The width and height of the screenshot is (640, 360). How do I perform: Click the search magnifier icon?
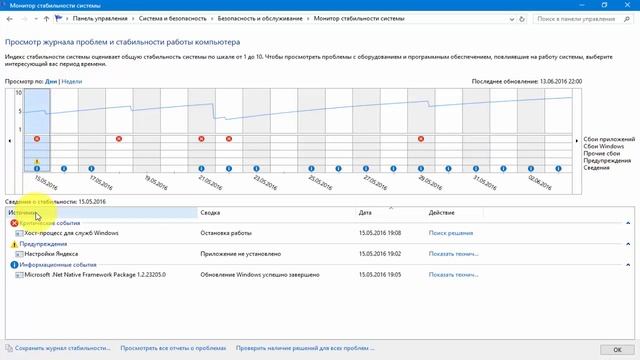(x=627, y=19)
